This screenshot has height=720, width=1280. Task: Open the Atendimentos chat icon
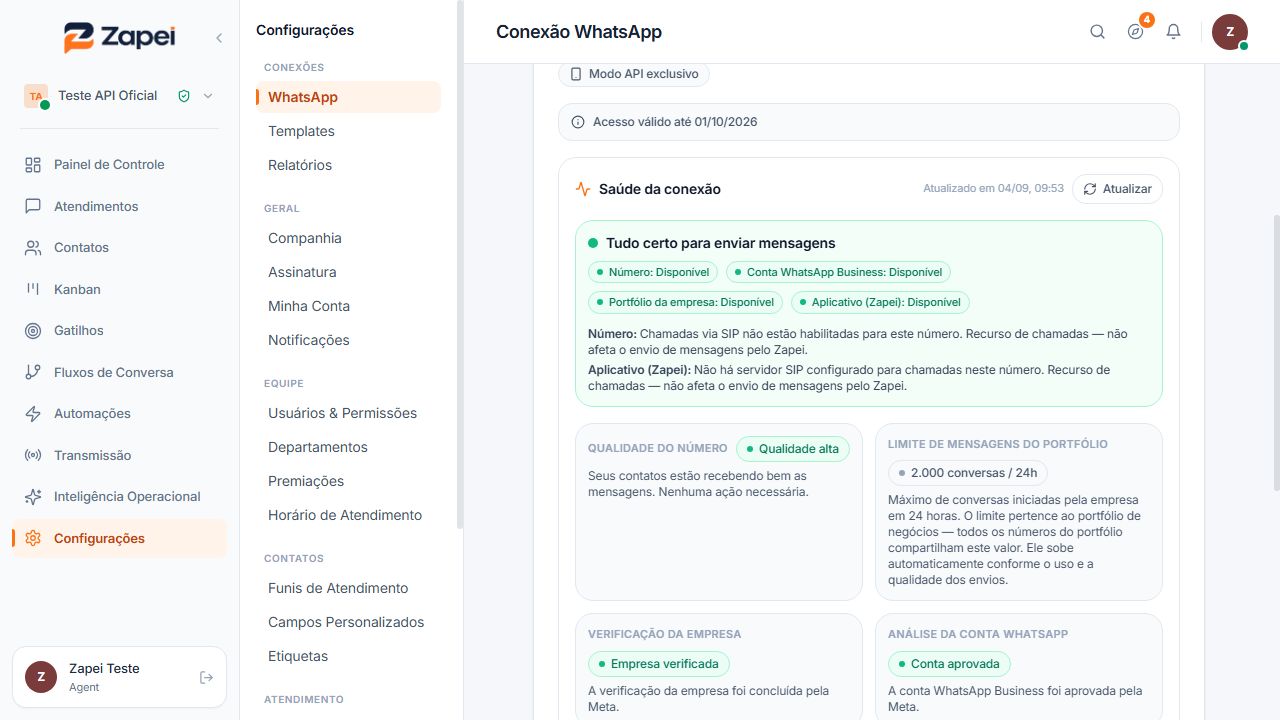point(33,206)
